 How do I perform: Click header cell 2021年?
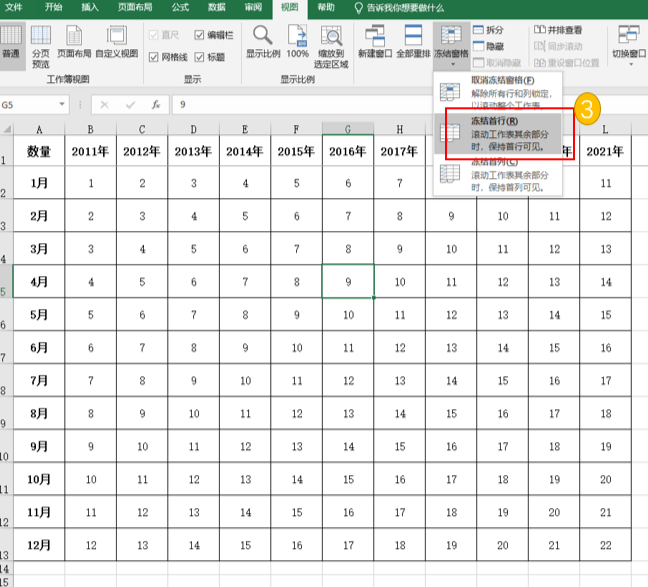pyautogui.click(x=605, y=151)
